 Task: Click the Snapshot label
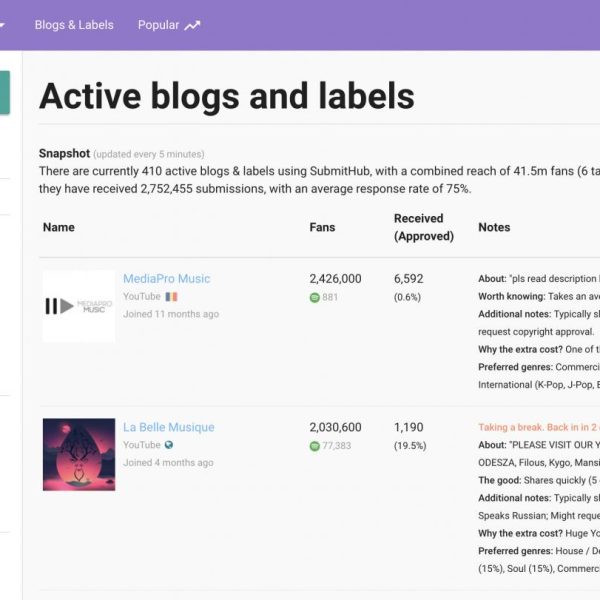64,153
